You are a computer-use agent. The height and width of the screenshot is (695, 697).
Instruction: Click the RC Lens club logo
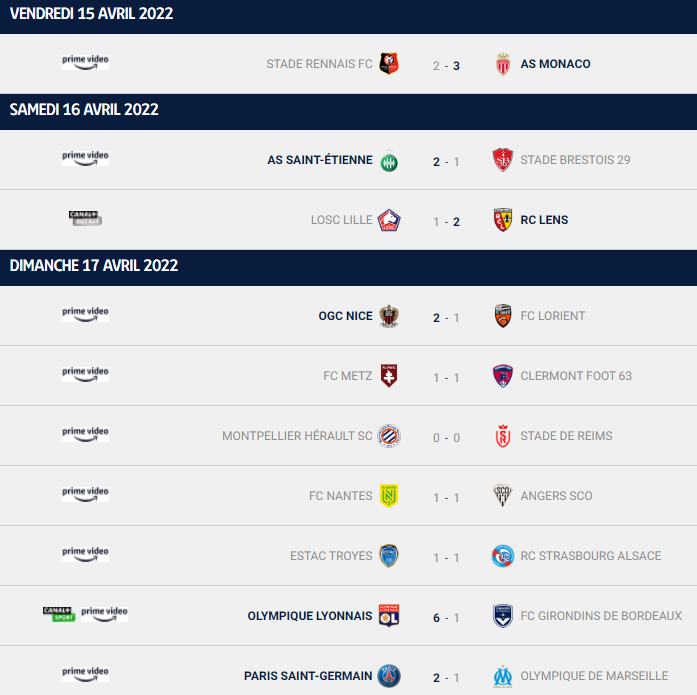tap(503, 220)
